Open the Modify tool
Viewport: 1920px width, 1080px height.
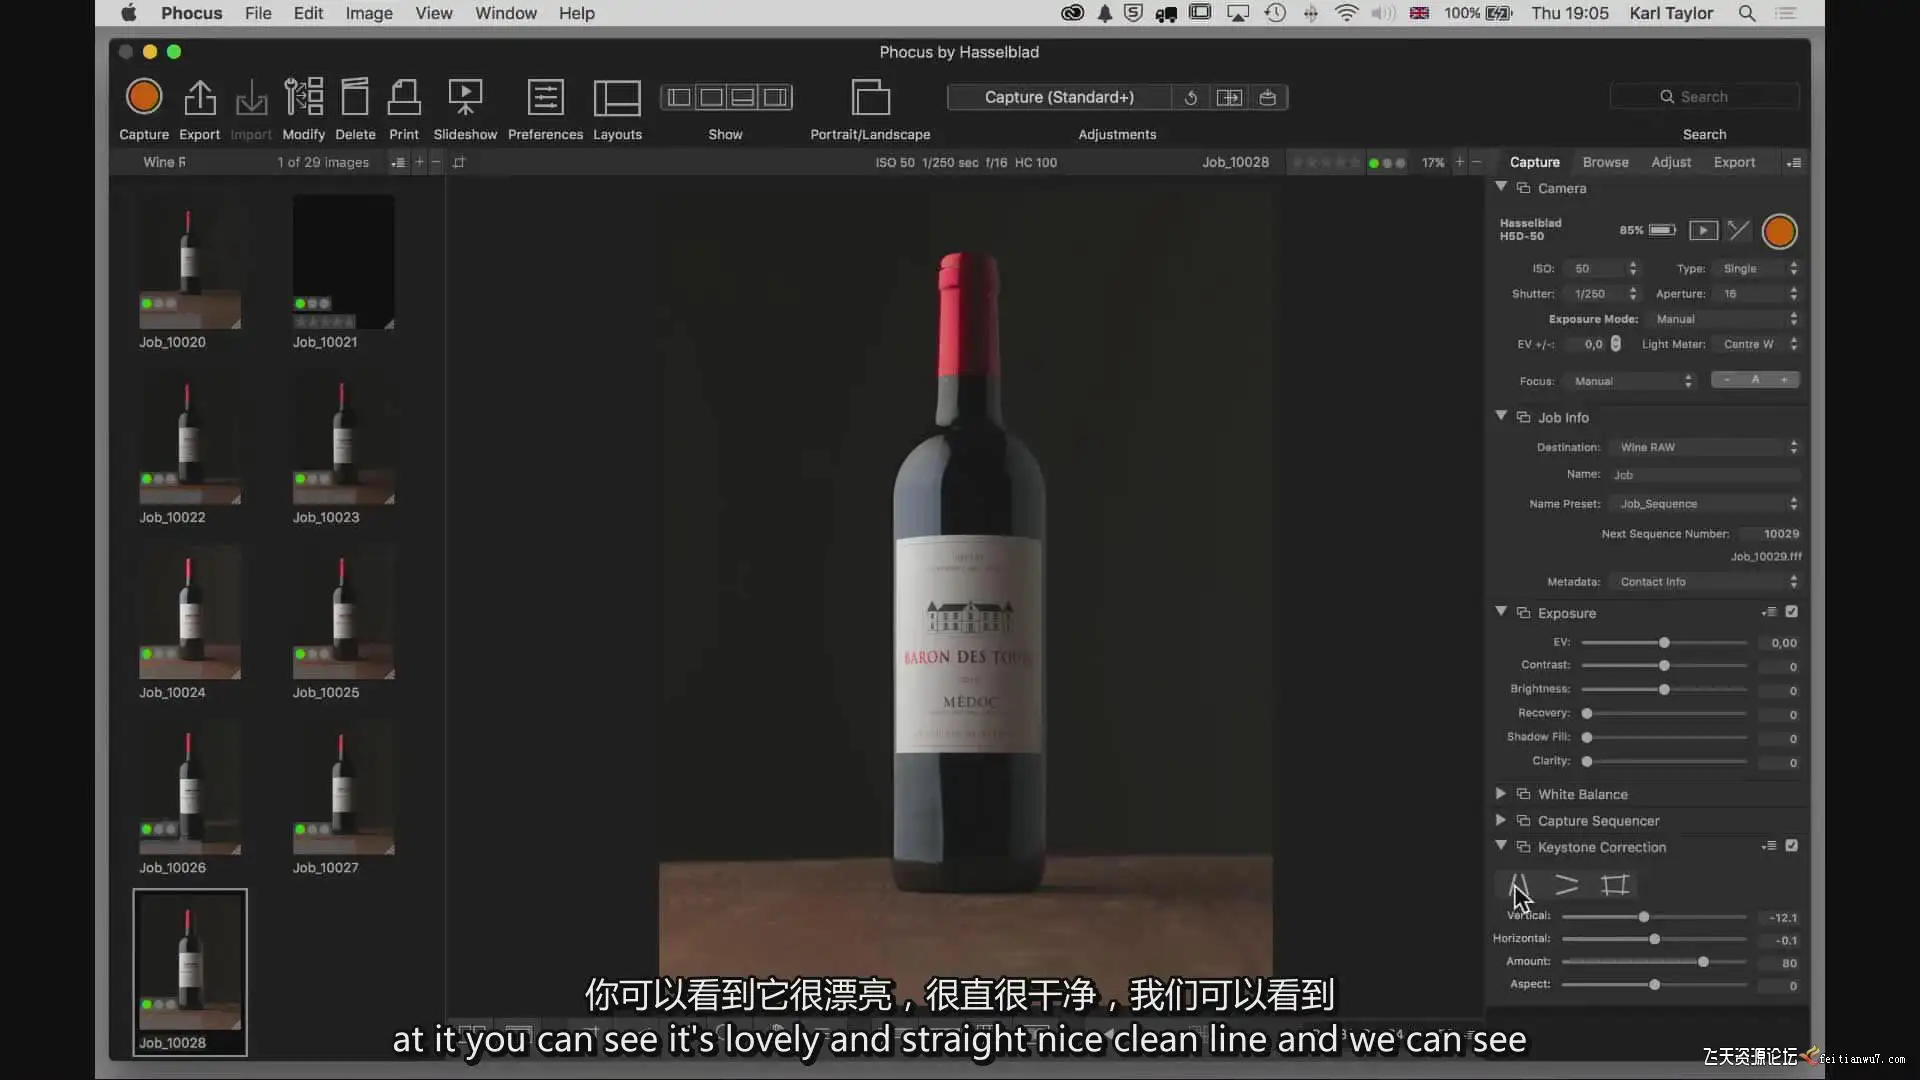pyautogui.click(x=303, y=98)
